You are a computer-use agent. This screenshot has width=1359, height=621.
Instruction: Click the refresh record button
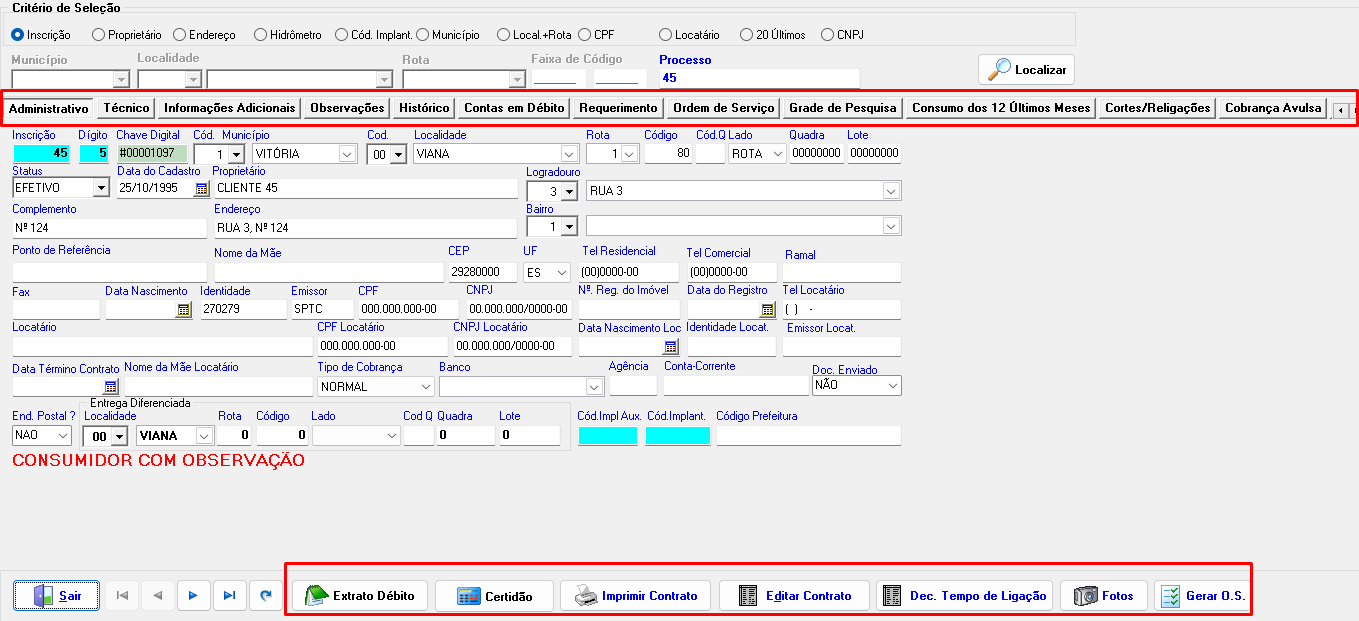click(x=265, y=596)
